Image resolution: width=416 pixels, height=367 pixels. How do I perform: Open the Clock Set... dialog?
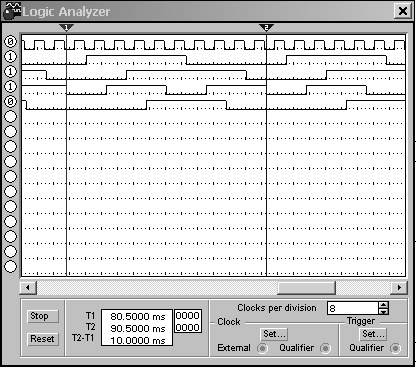(274, 334)
